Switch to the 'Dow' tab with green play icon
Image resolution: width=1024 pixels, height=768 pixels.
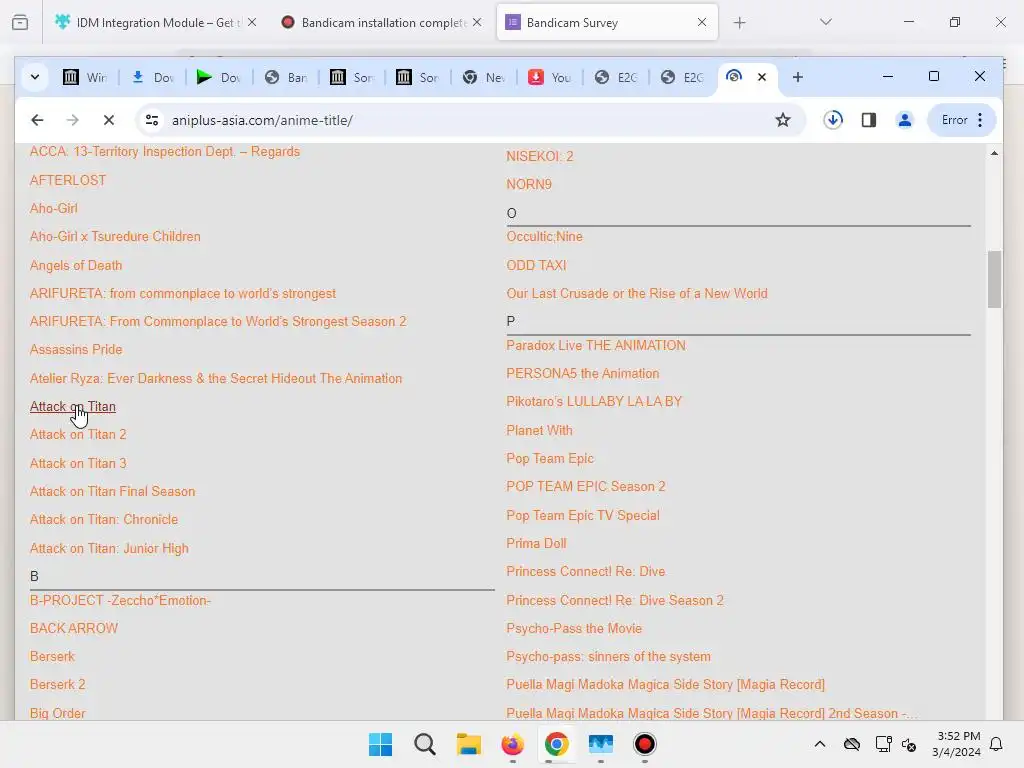click(x=219, y=77)
